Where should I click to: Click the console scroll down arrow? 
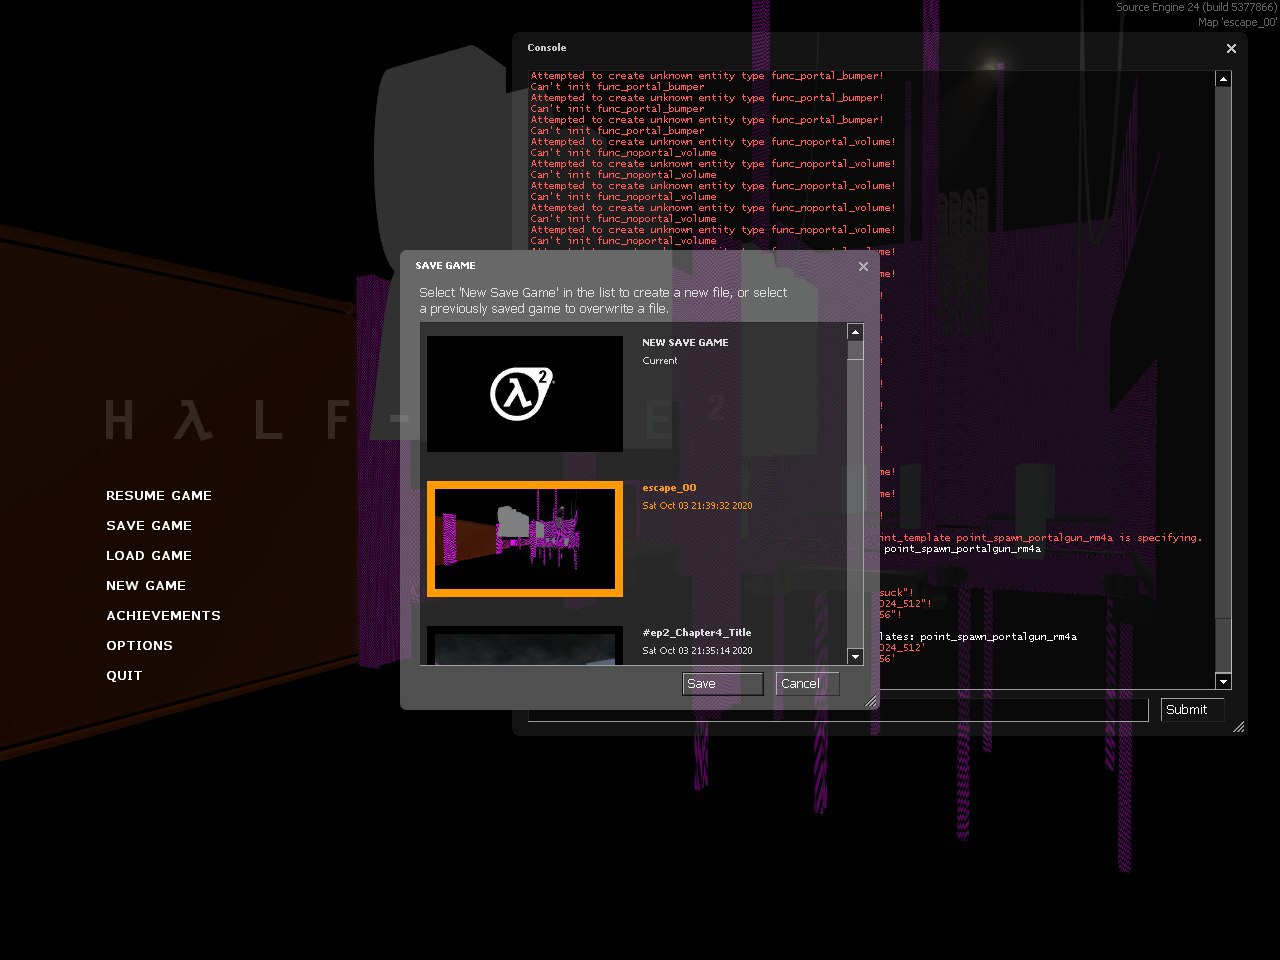[x=1223, y=681]
